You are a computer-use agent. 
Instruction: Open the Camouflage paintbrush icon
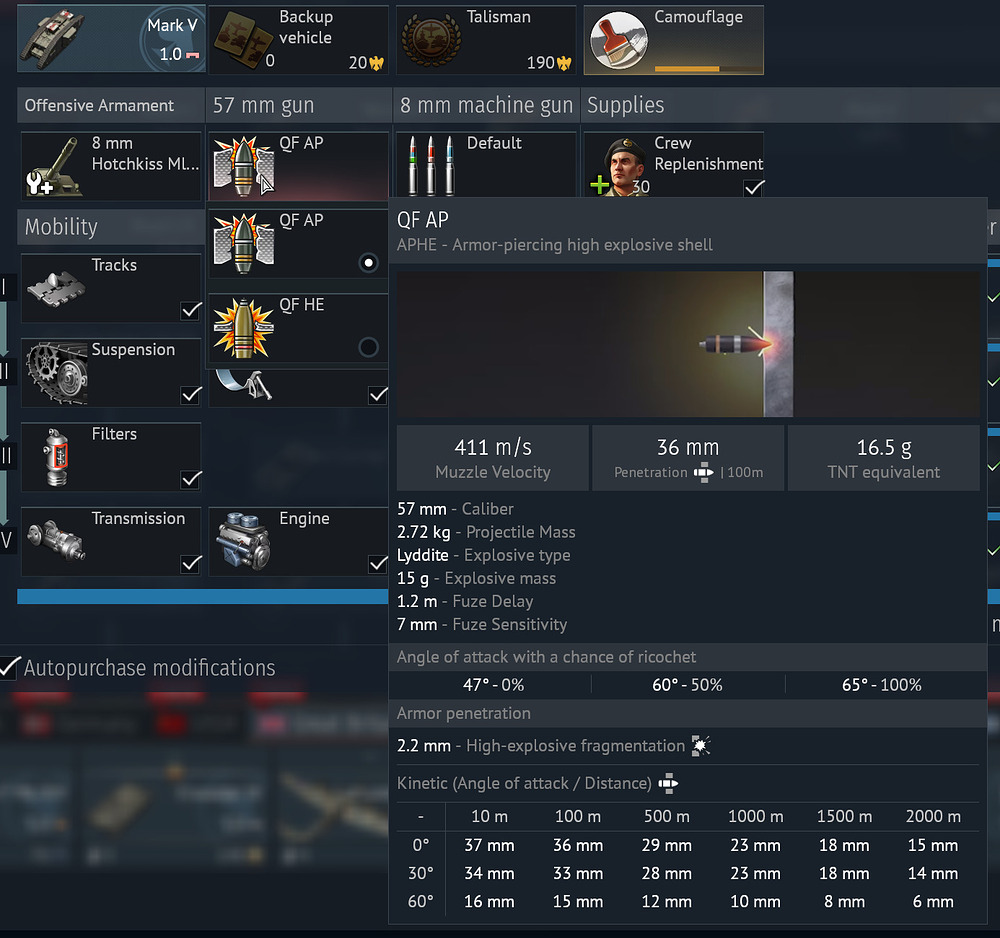618,40
